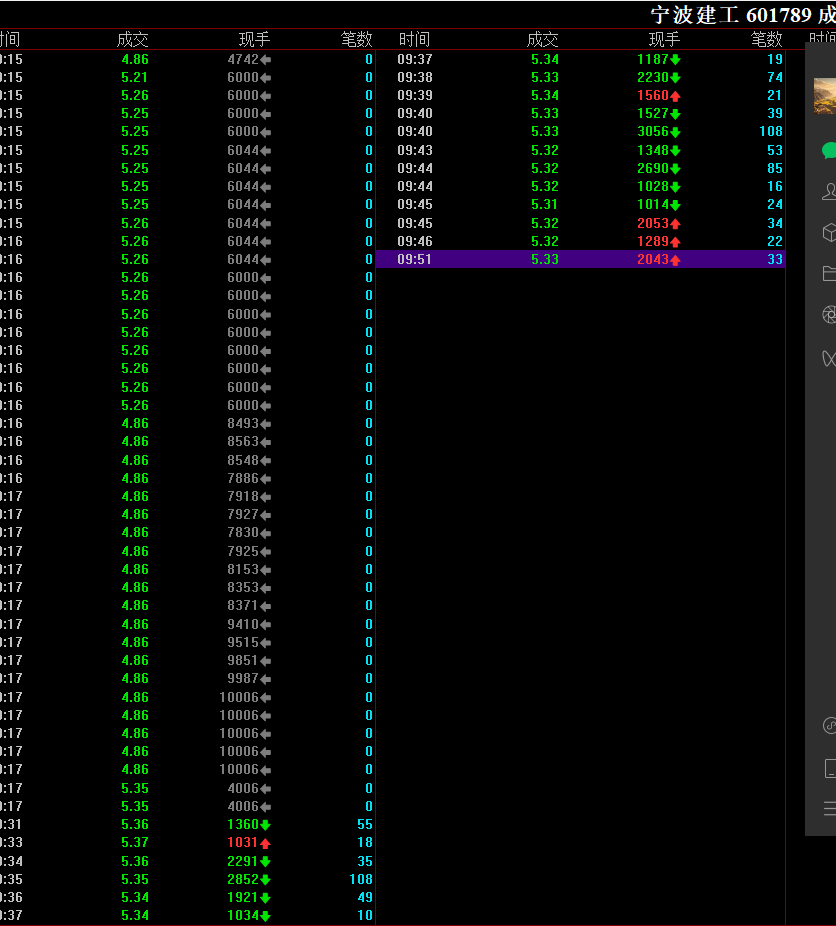Click the volume value 9410
Image resolution: width=836 pixels, height=926 pixels.
point(243,624)
